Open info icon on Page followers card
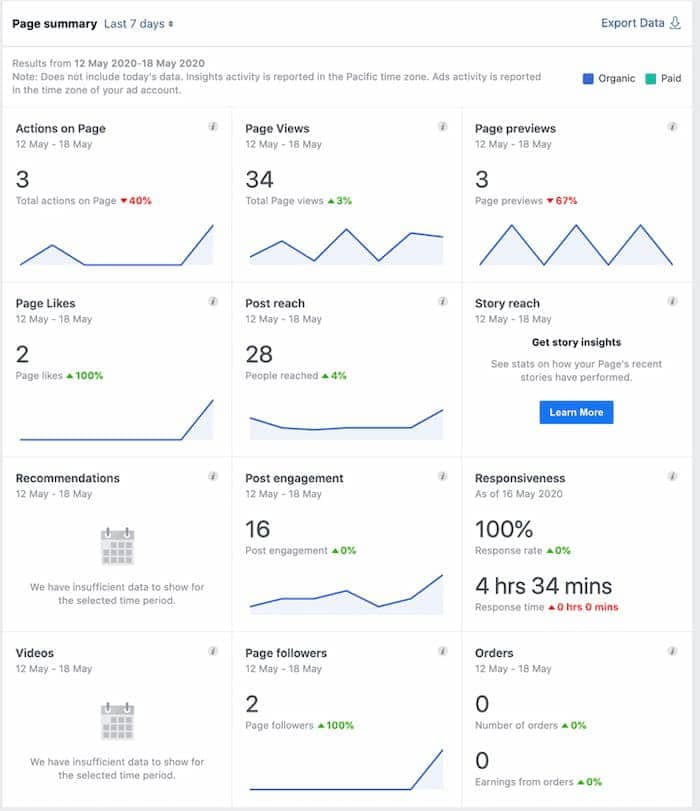 (442, 651)
